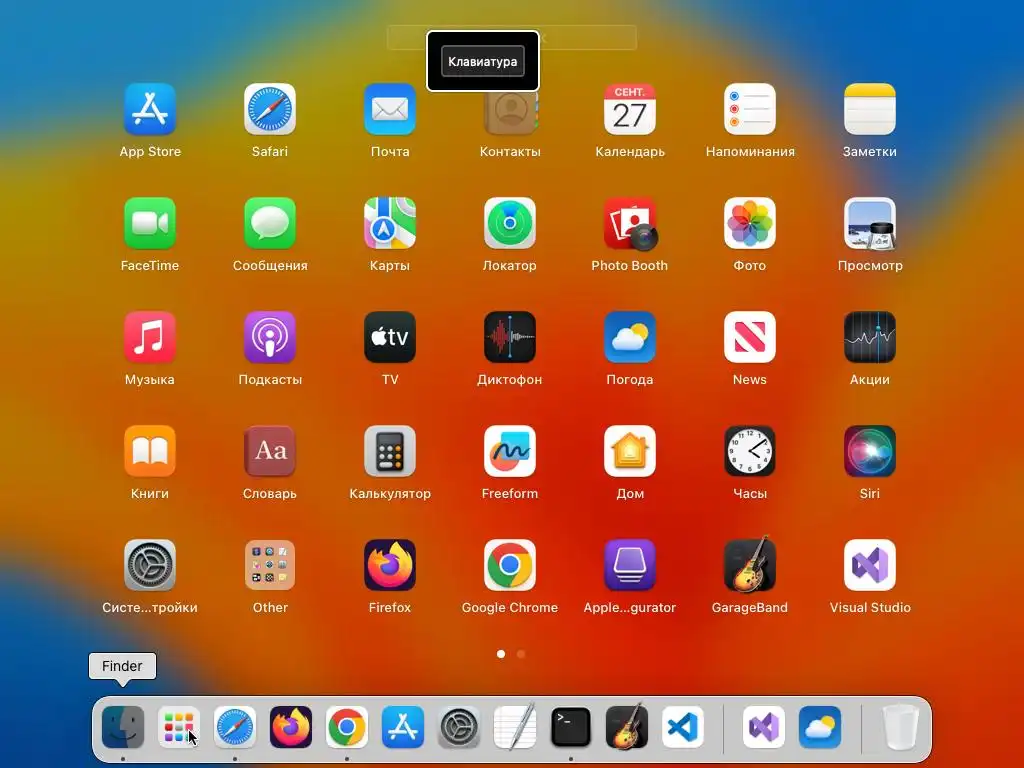The height and width of the screenshot is (768, 1024).
Task: Open the Калькулятор app
Action: click(390, 451)
